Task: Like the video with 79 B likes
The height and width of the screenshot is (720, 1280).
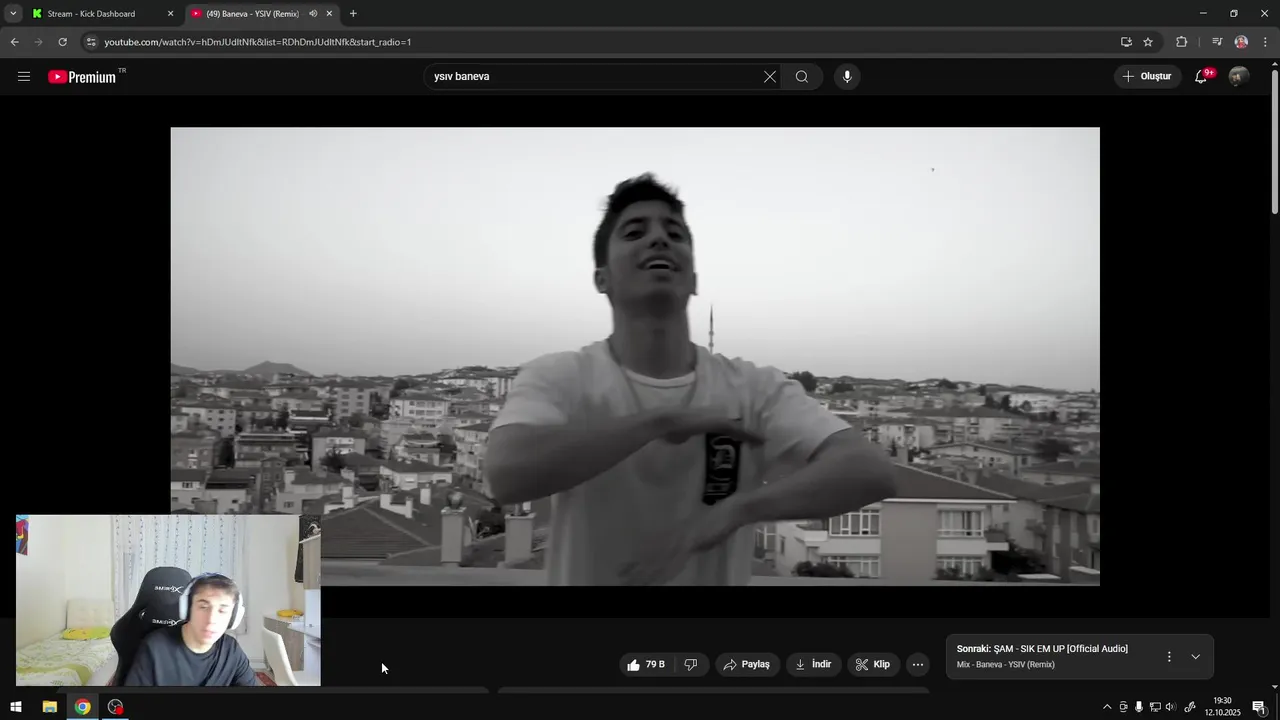Action: click(x=646, y=664)
